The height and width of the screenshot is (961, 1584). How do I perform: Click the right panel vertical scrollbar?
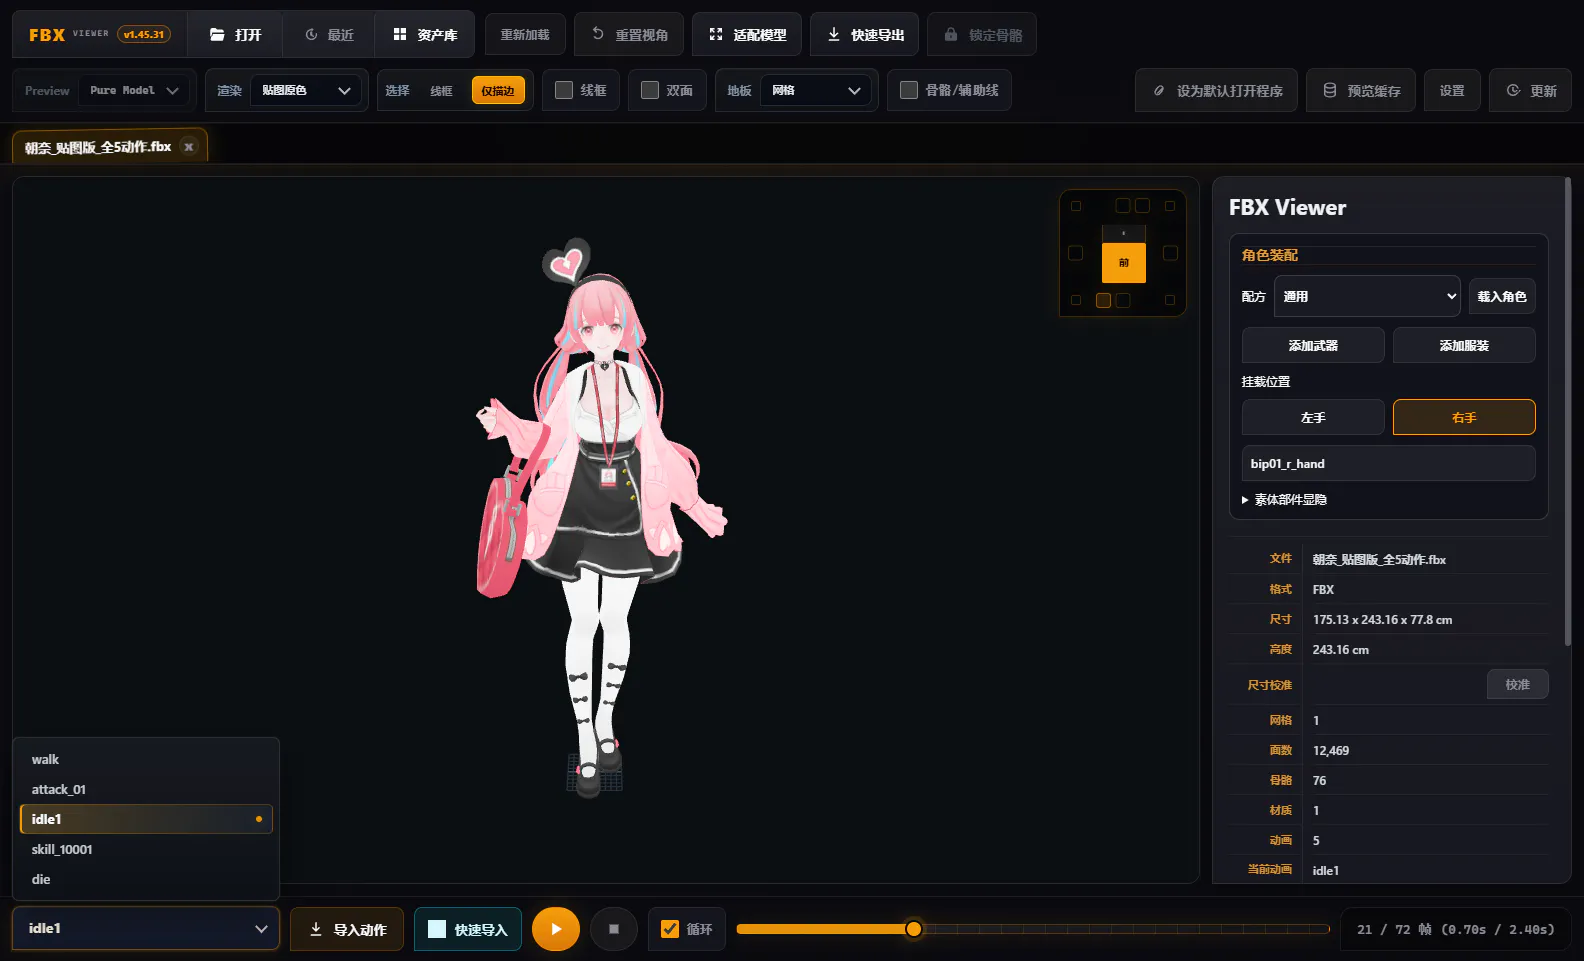point(1568,411)
